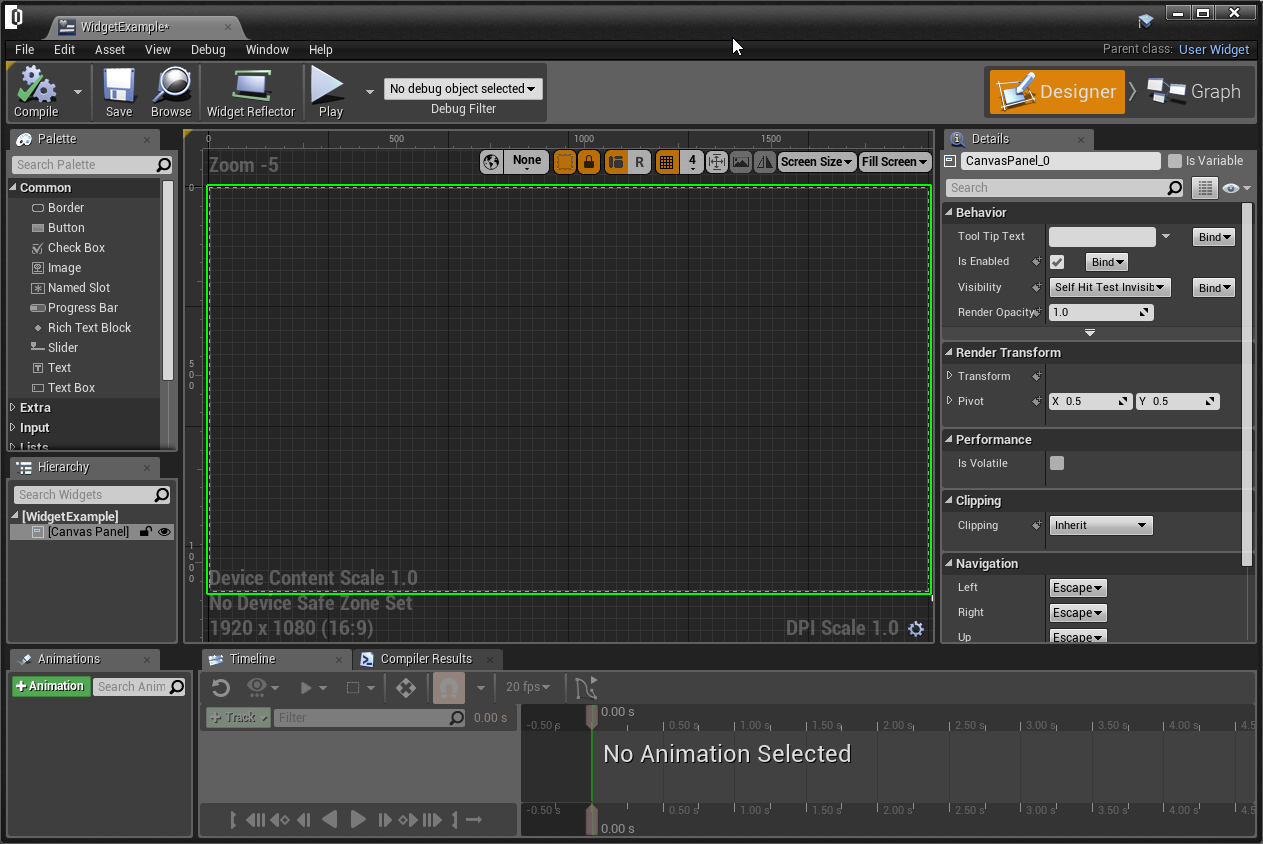Image resolution: width=1263 pixels, height=844 pixels.
Task: Open the Visibility dropdown in Details
Action: tap(1109, 287)
